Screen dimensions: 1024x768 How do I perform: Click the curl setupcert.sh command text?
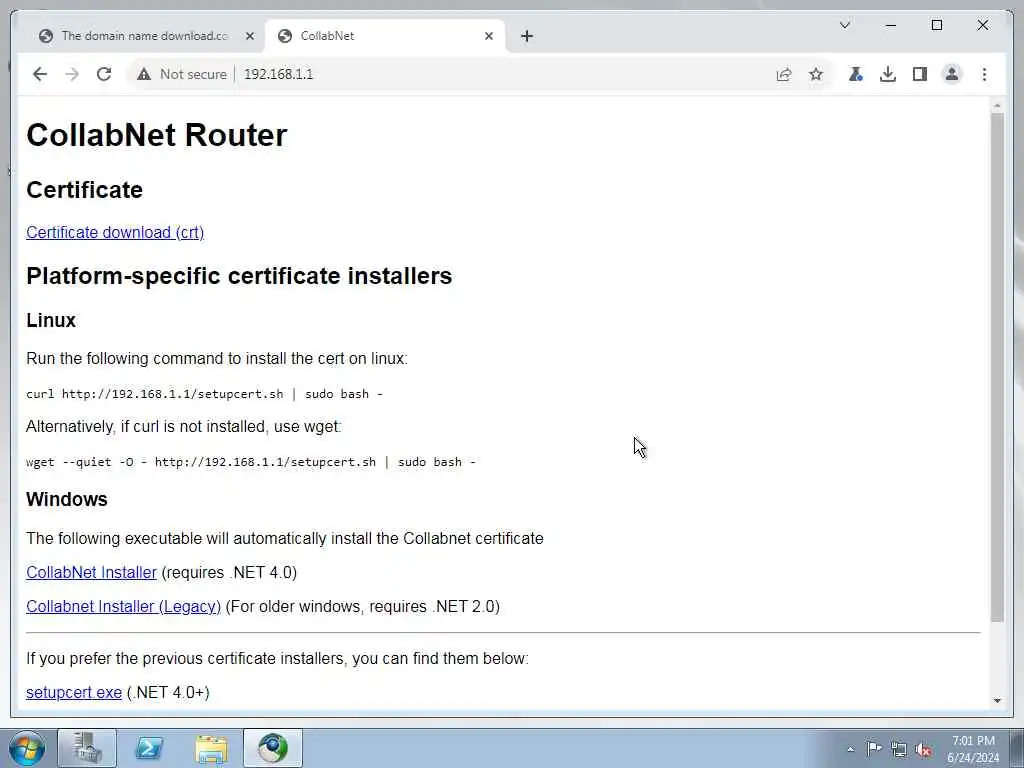tap(204, 394)
